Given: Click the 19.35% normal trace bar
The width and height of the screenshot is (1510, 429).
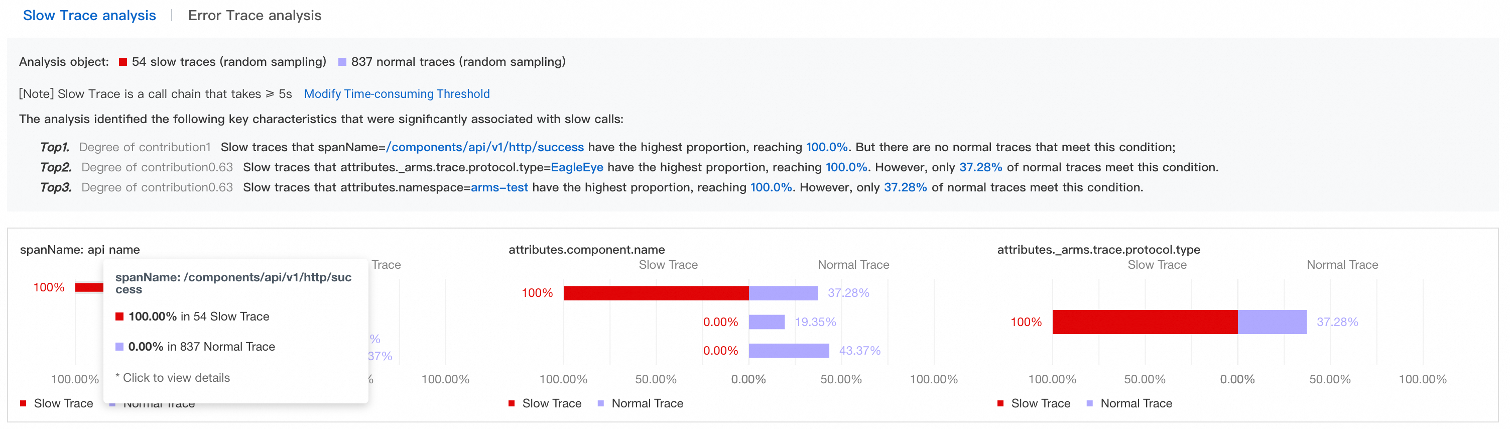Looking at the screenshot, I should (x=766, y=322).
